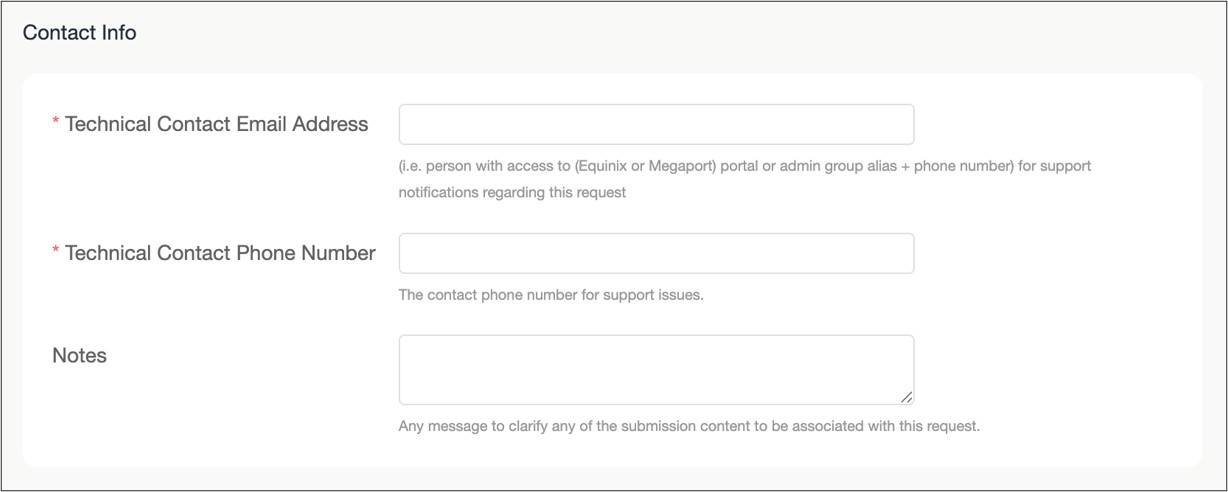Screen dimensions: 1228x492
Task: Click the Technical Contact Email Address input field
Action: pyautogui.click(x=656, y=124)
